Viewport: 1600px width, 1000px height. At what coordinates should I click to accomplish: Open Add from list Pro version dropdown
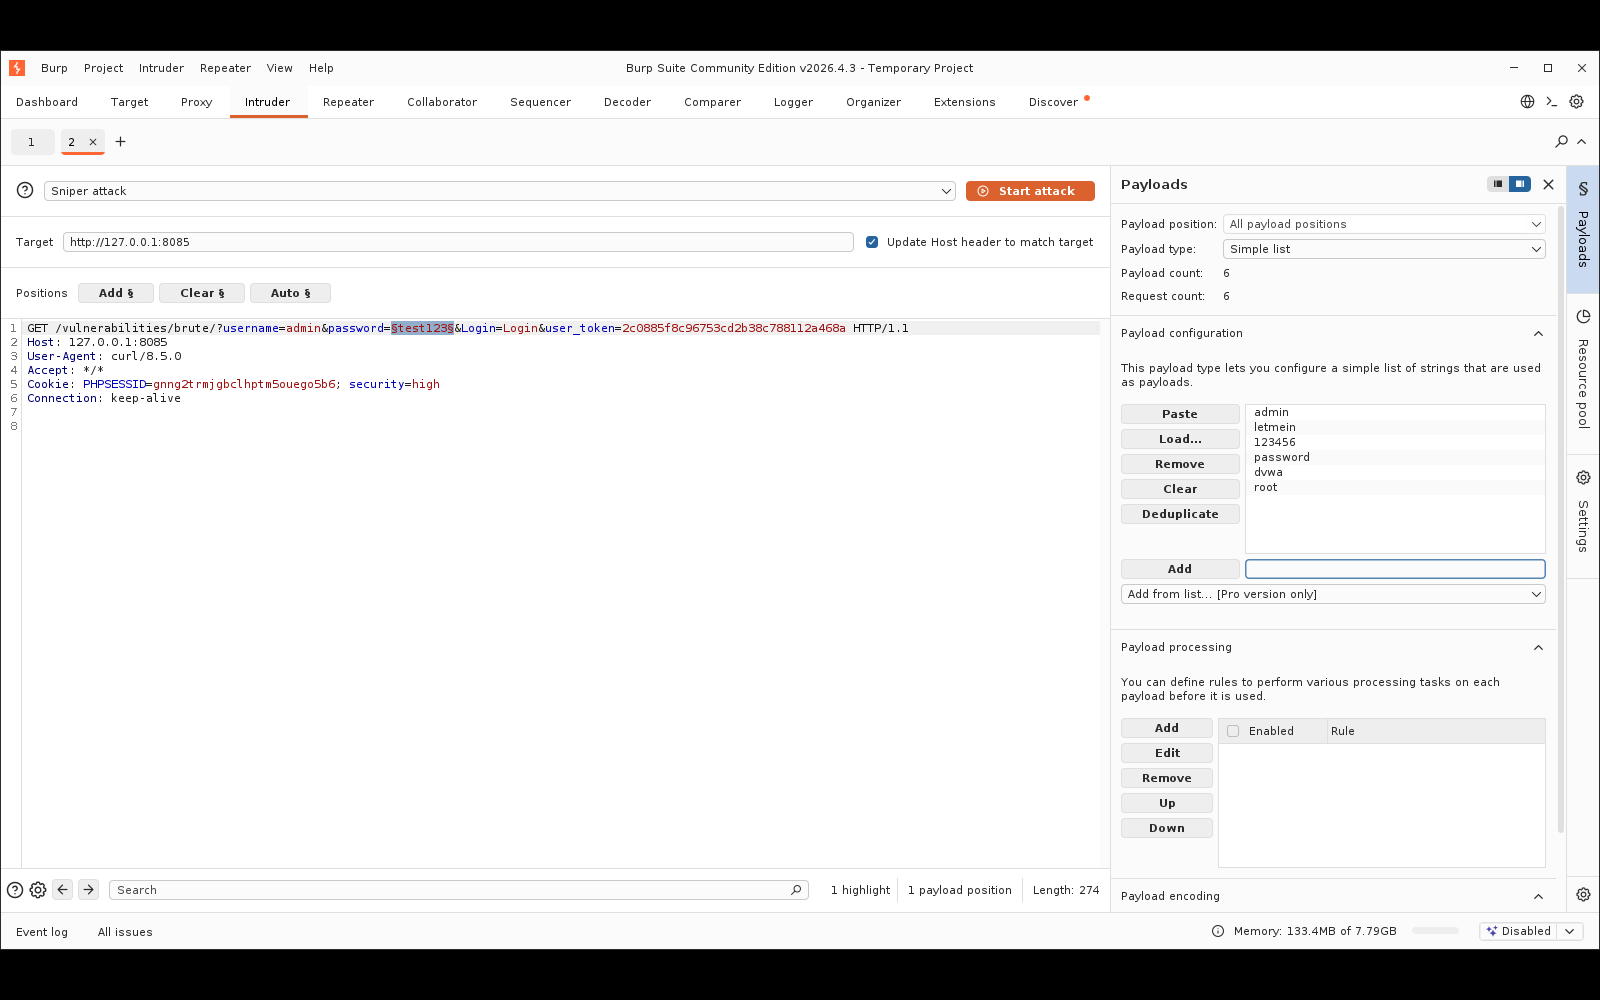(1333, 594)
